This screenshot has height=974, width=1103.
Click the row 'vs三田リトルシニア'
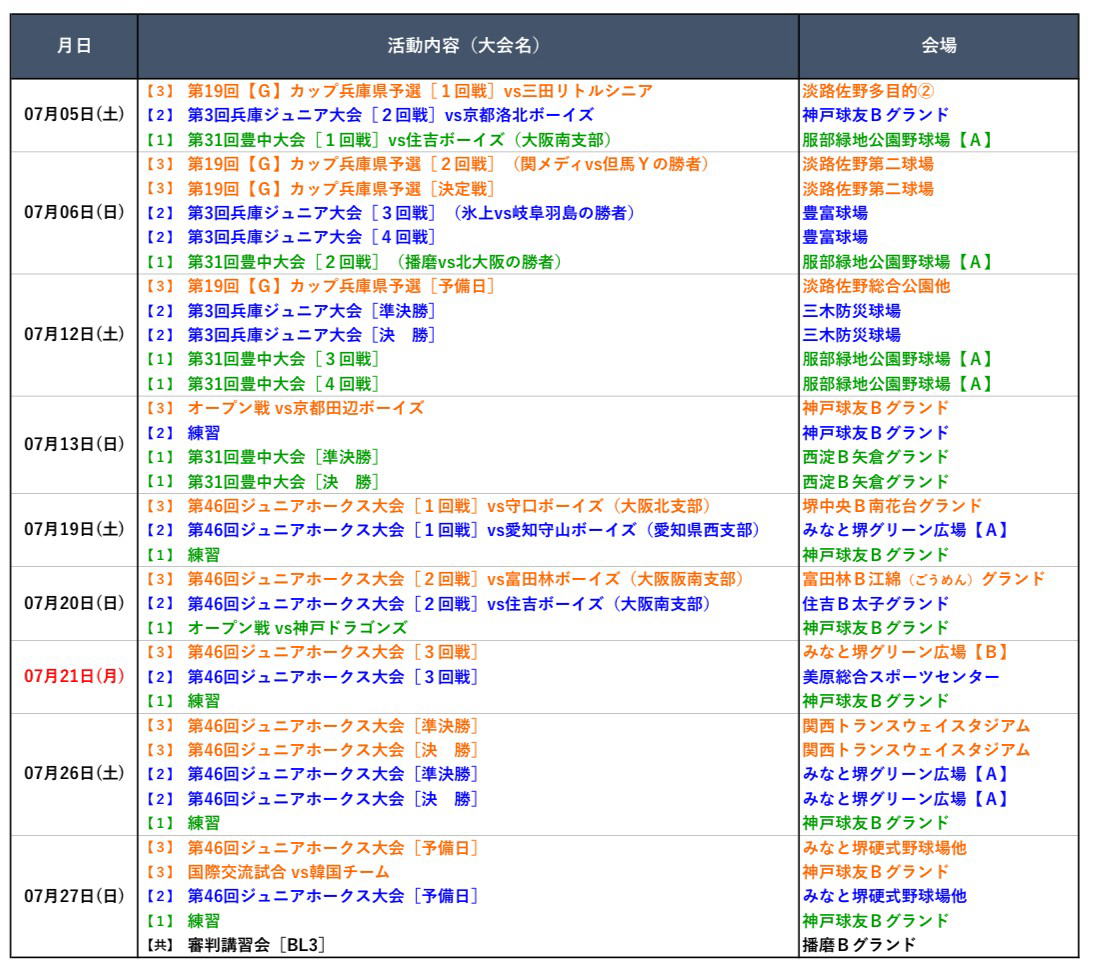tap(399, 91)
